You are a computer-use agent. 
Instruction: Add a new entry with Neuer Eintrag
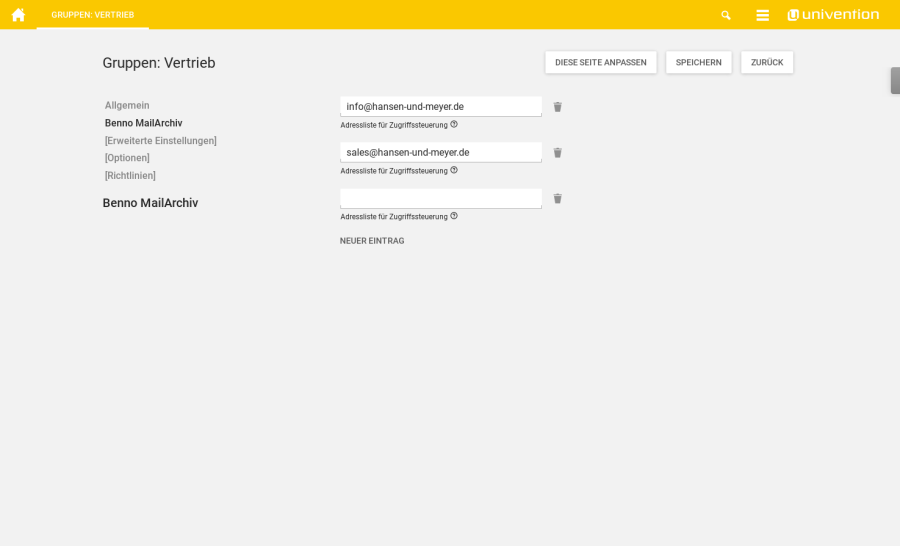(x=372, y=241)
